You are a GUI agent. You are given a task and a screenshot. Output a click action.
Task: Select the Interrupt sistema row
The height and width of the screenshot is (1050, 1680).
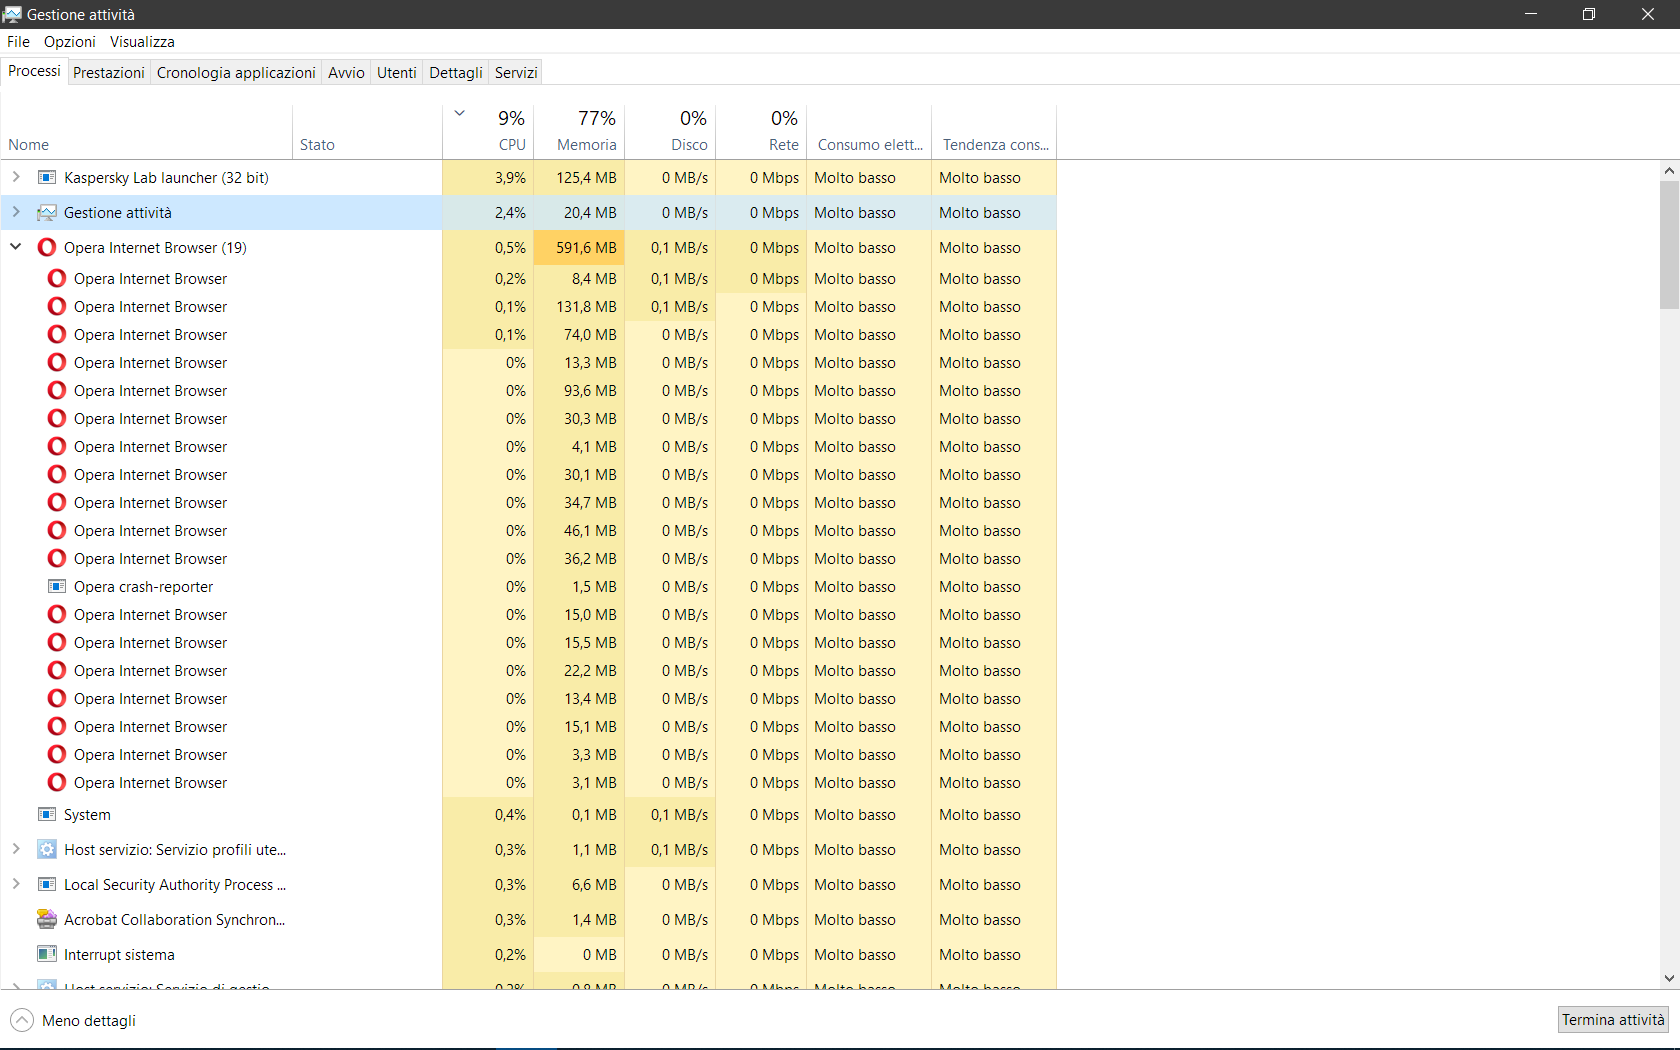coord(528,955)
